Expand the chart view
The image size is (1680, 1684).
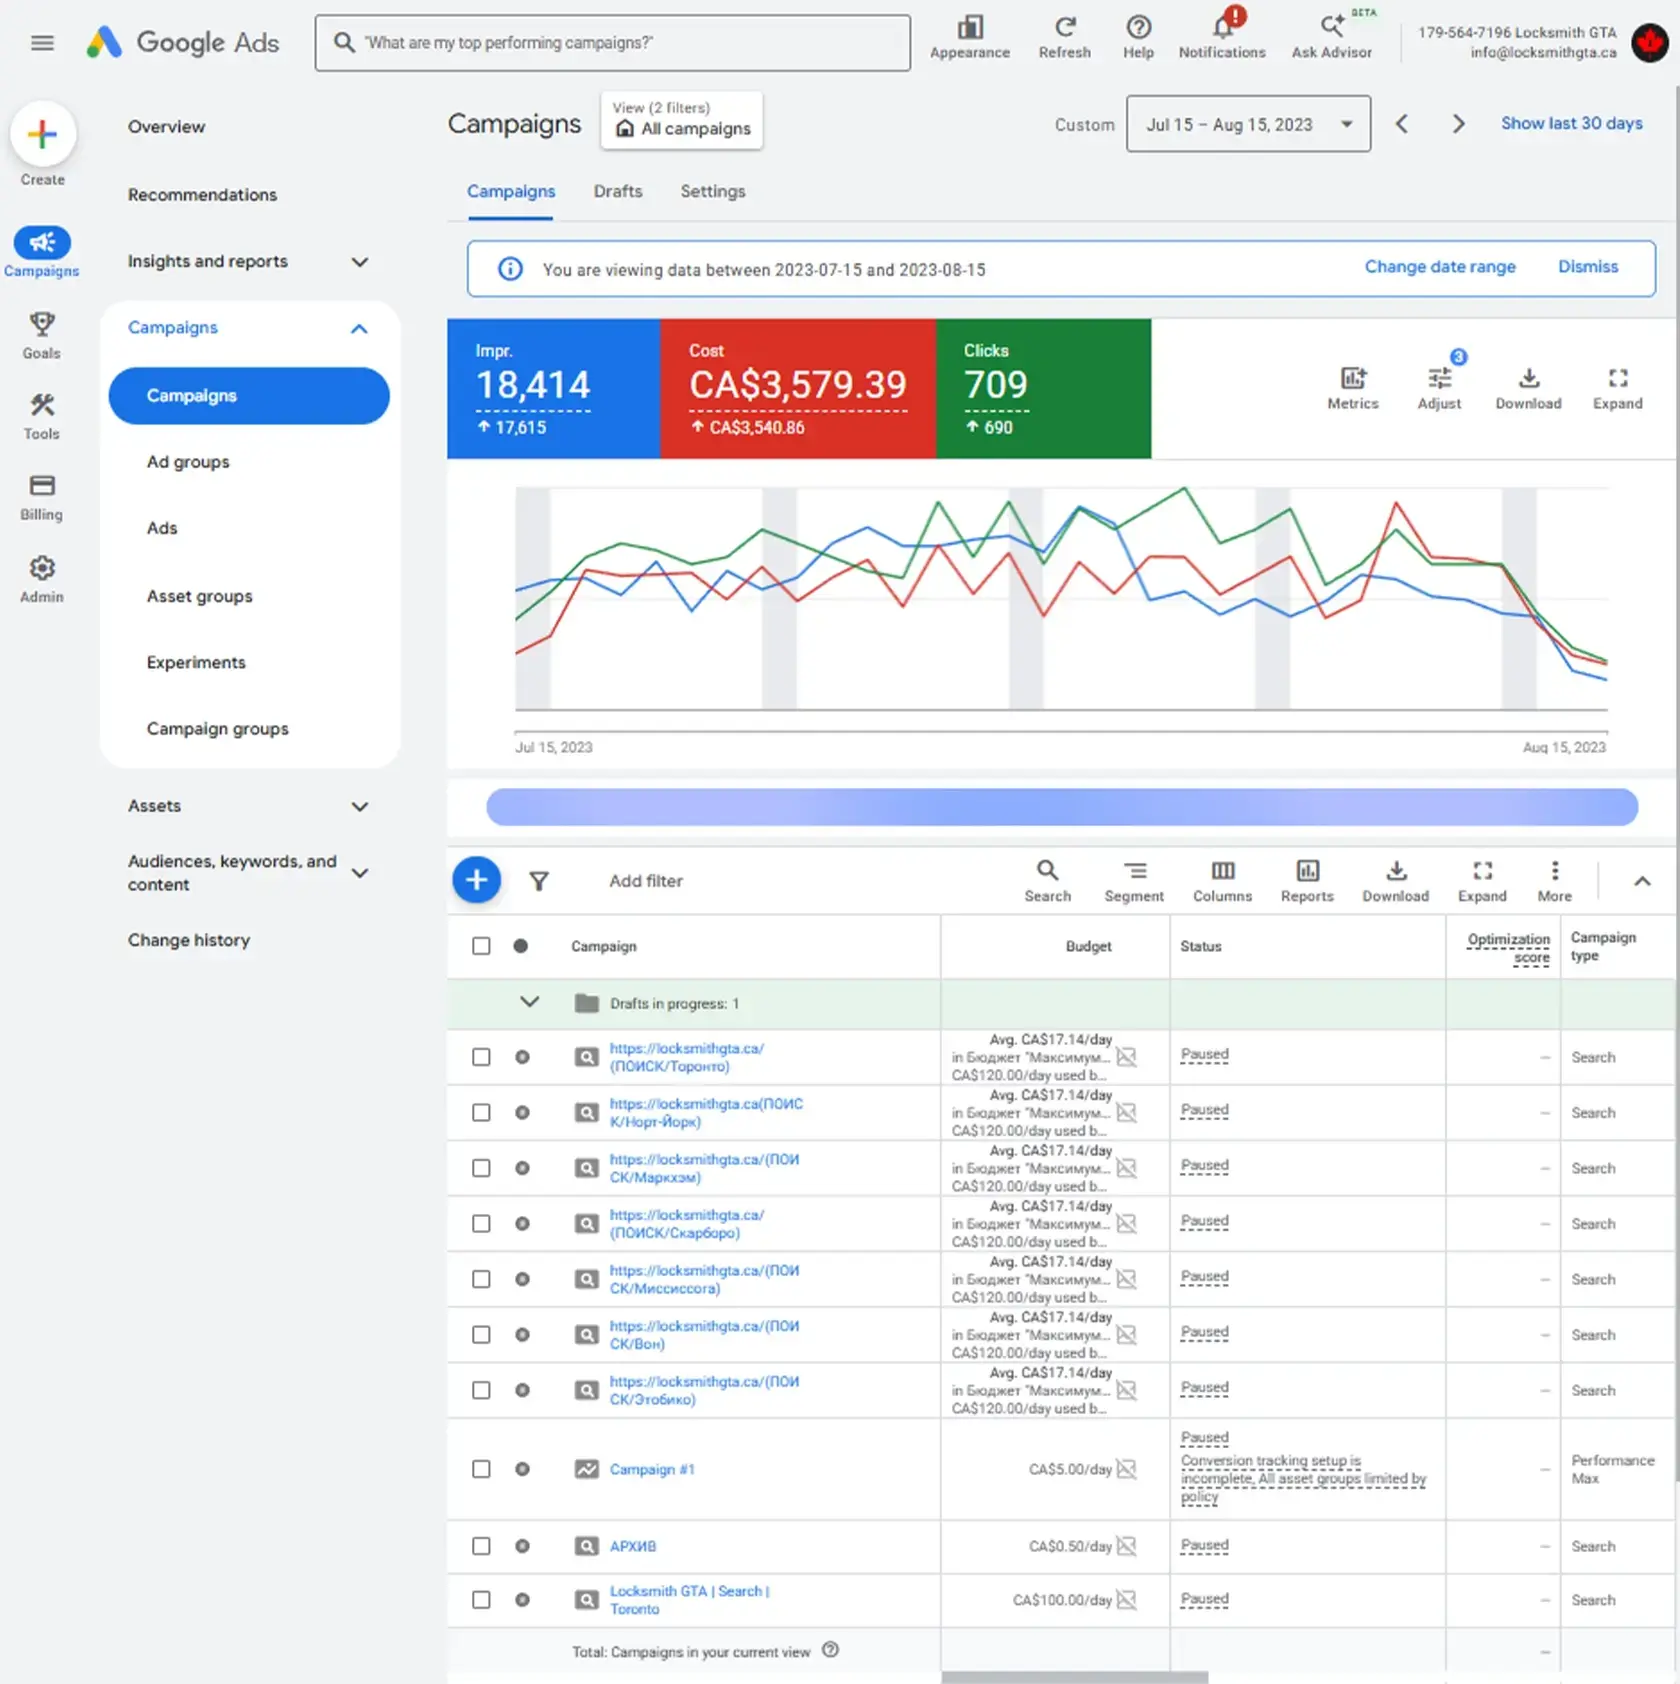coord(1617,388)
